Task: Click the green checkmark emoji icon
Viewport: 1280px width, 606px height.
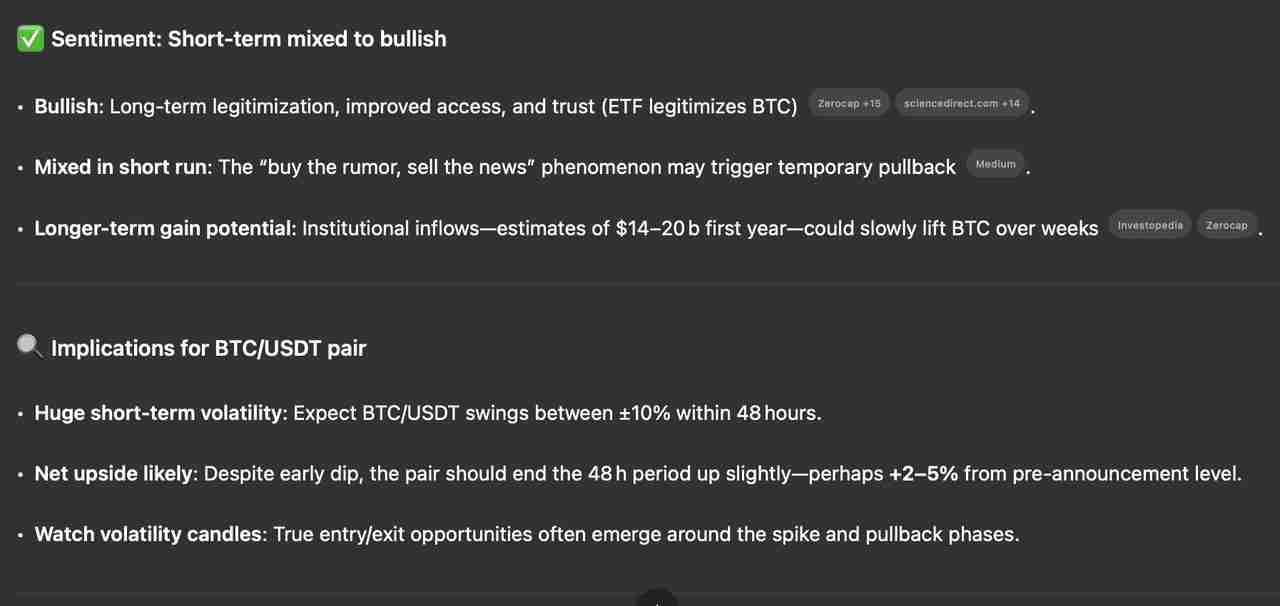Action: coord(30,39)
